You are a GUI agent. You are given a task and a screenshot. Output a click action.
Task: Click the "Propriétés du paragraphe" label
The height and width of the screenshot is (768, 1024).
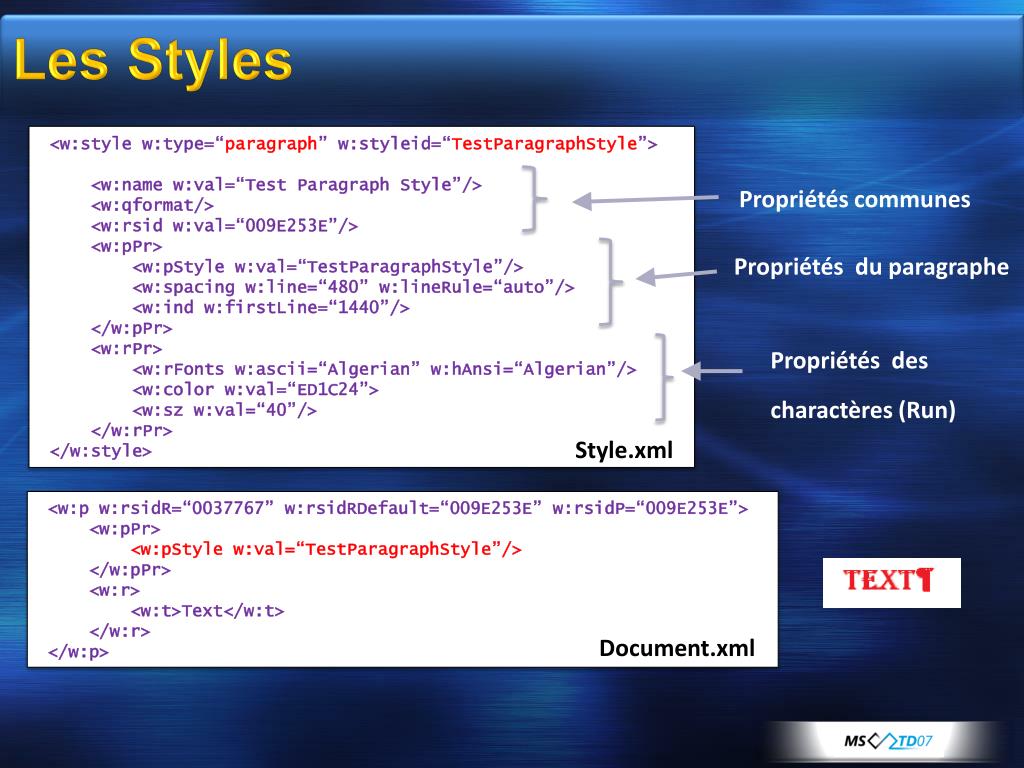871,266
